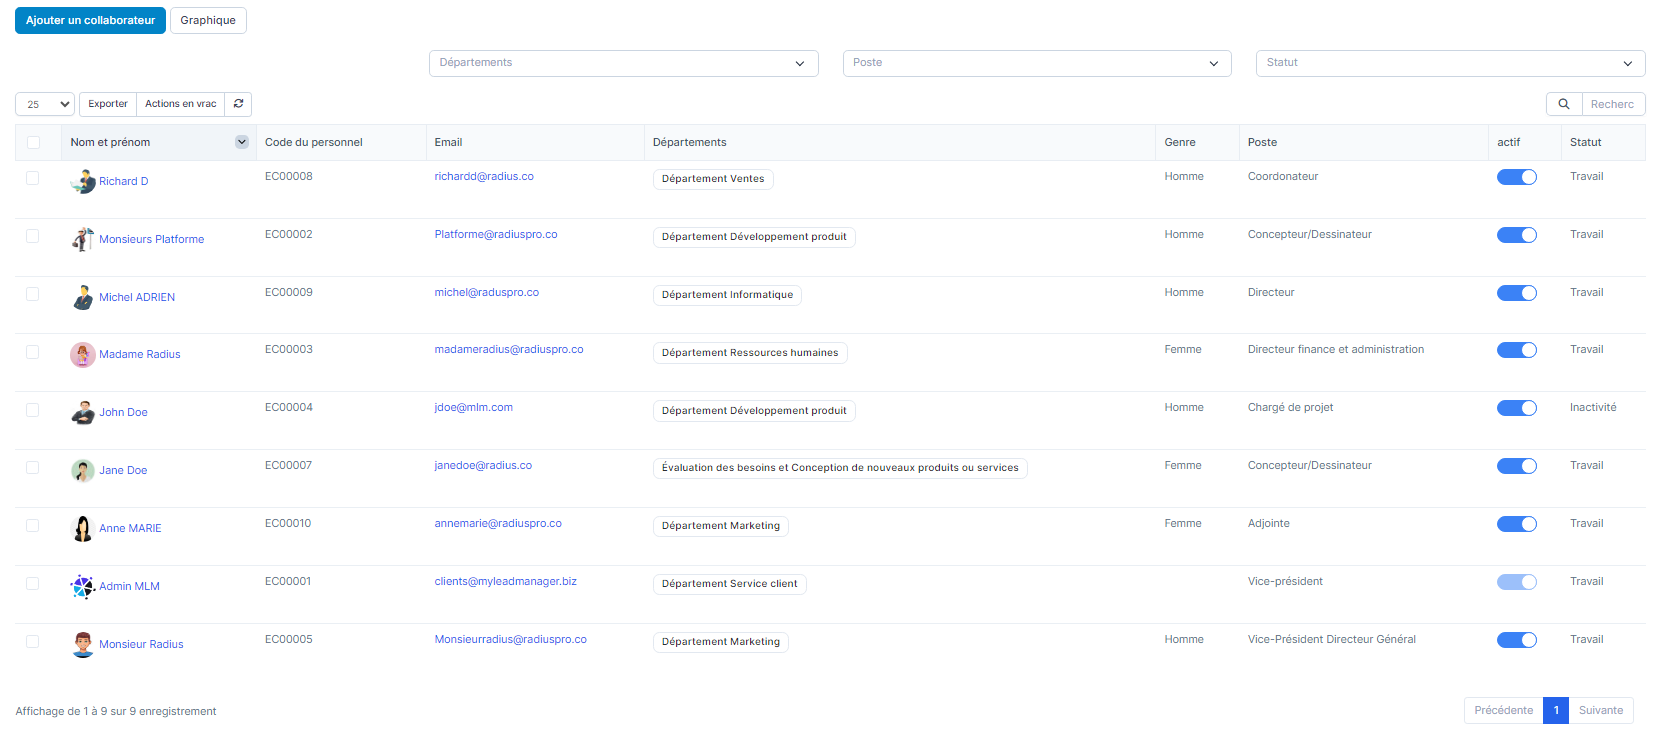Viewport: 1664px width, 747px height.
Task: Click the Vice-Président Directeur Général cell
Action: (1332, 640)
